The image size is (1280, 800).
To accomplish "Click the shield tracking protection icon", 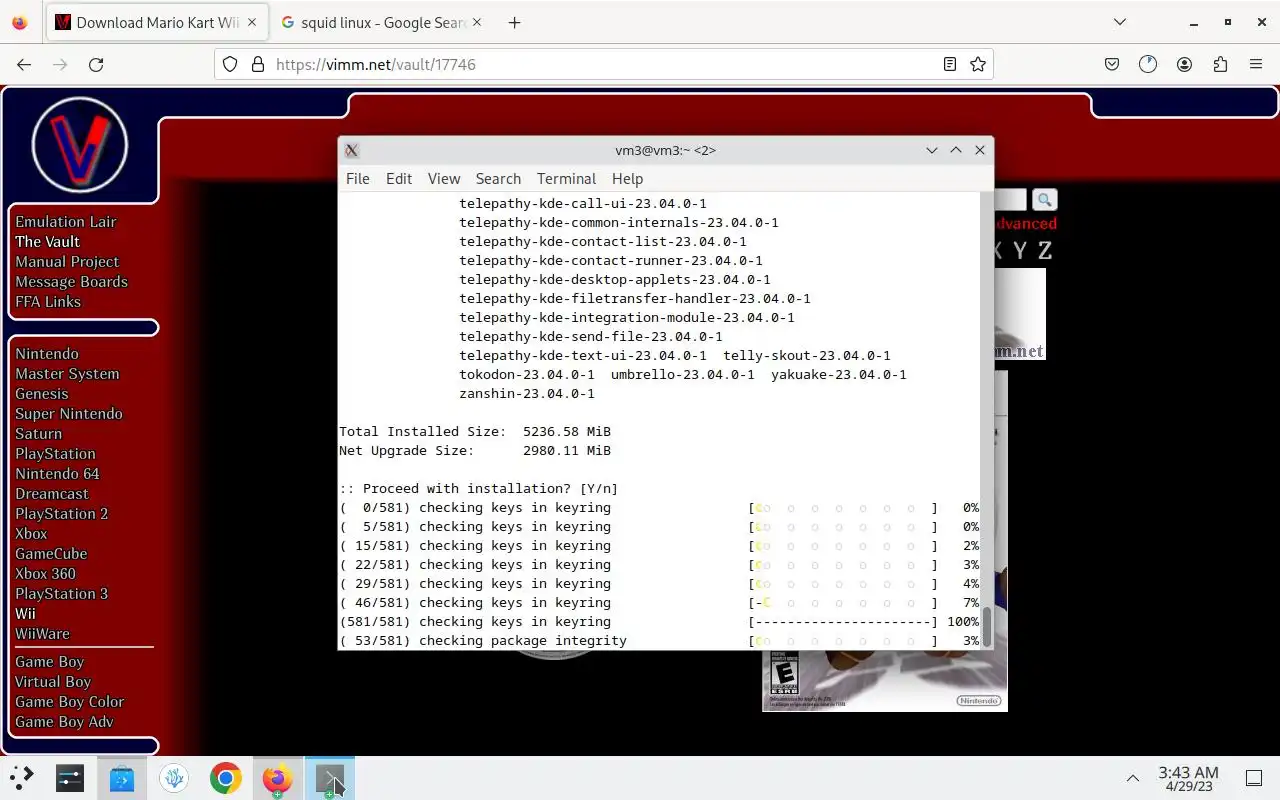I will point(230,64).
